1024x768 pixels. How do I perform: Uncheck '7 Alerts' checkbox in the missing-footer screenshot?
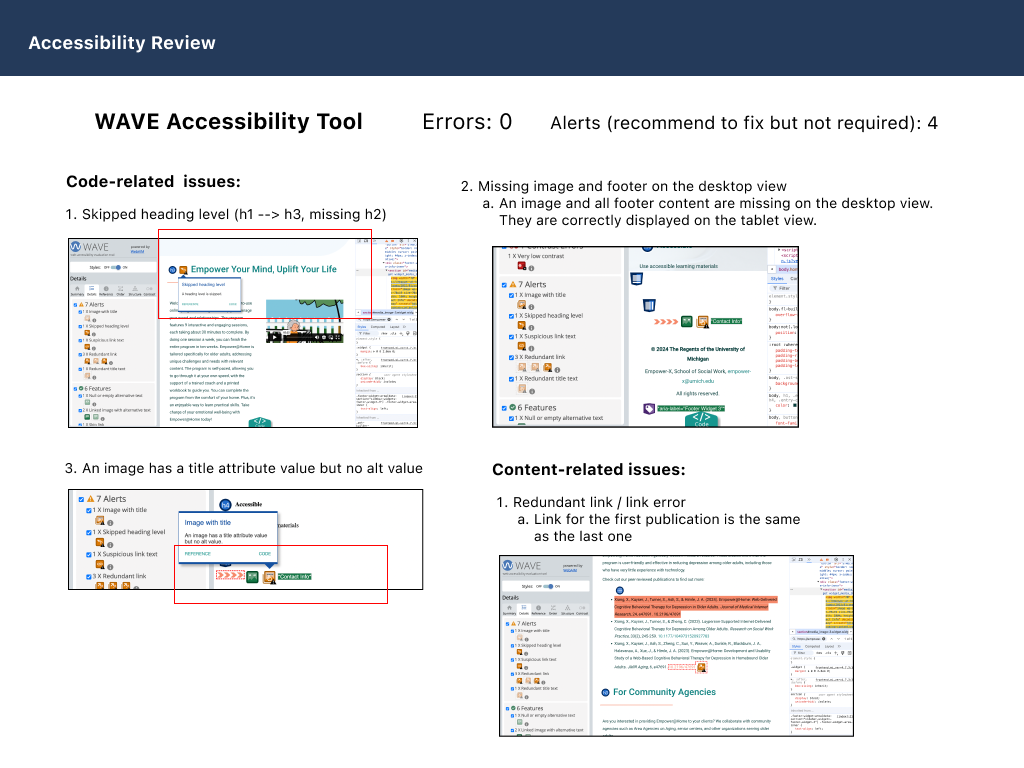(506, 285)
